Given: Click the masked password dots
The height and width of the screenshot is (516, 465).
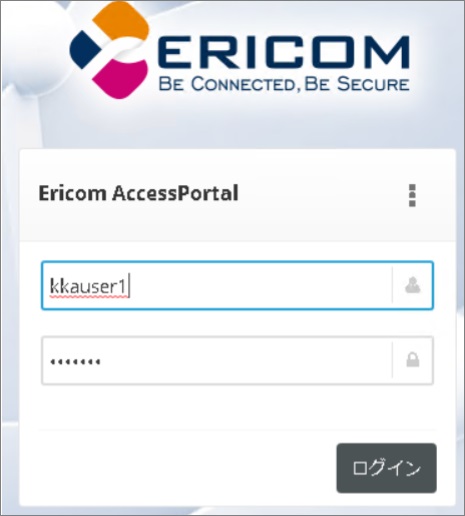Looking at the screenshot, I should [75, 362].
